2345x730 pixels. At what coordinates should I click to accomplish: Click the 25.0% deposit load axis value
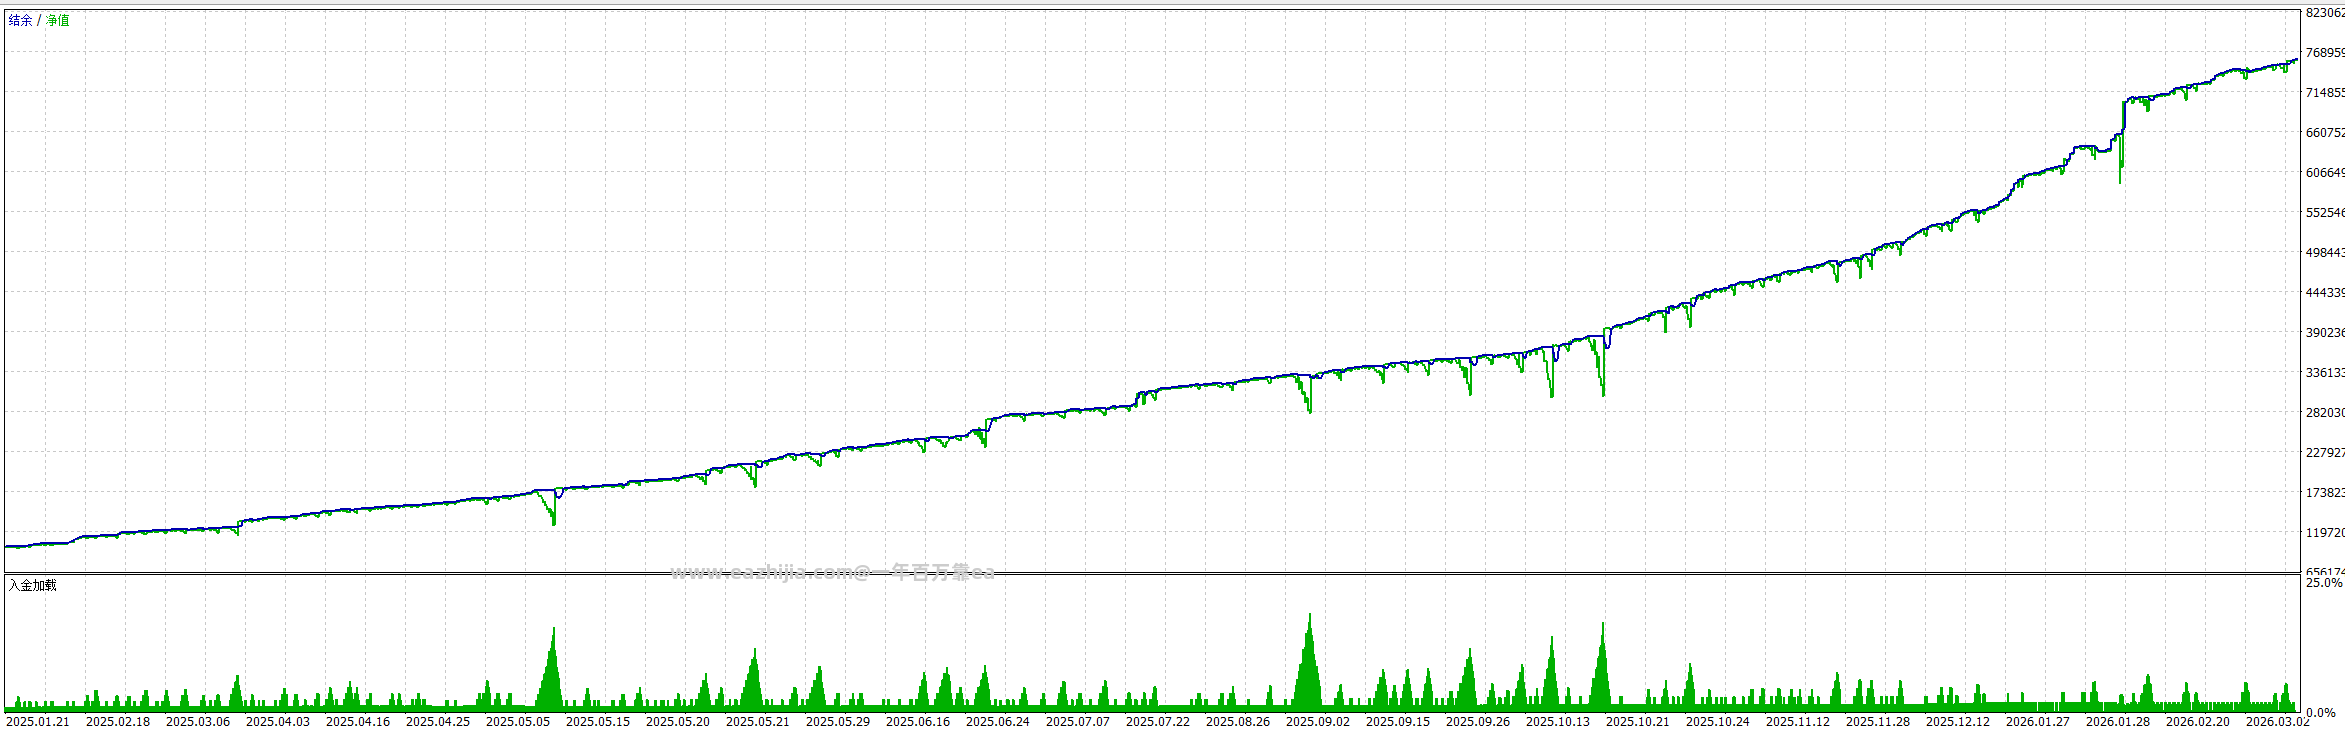(2325, 583)
